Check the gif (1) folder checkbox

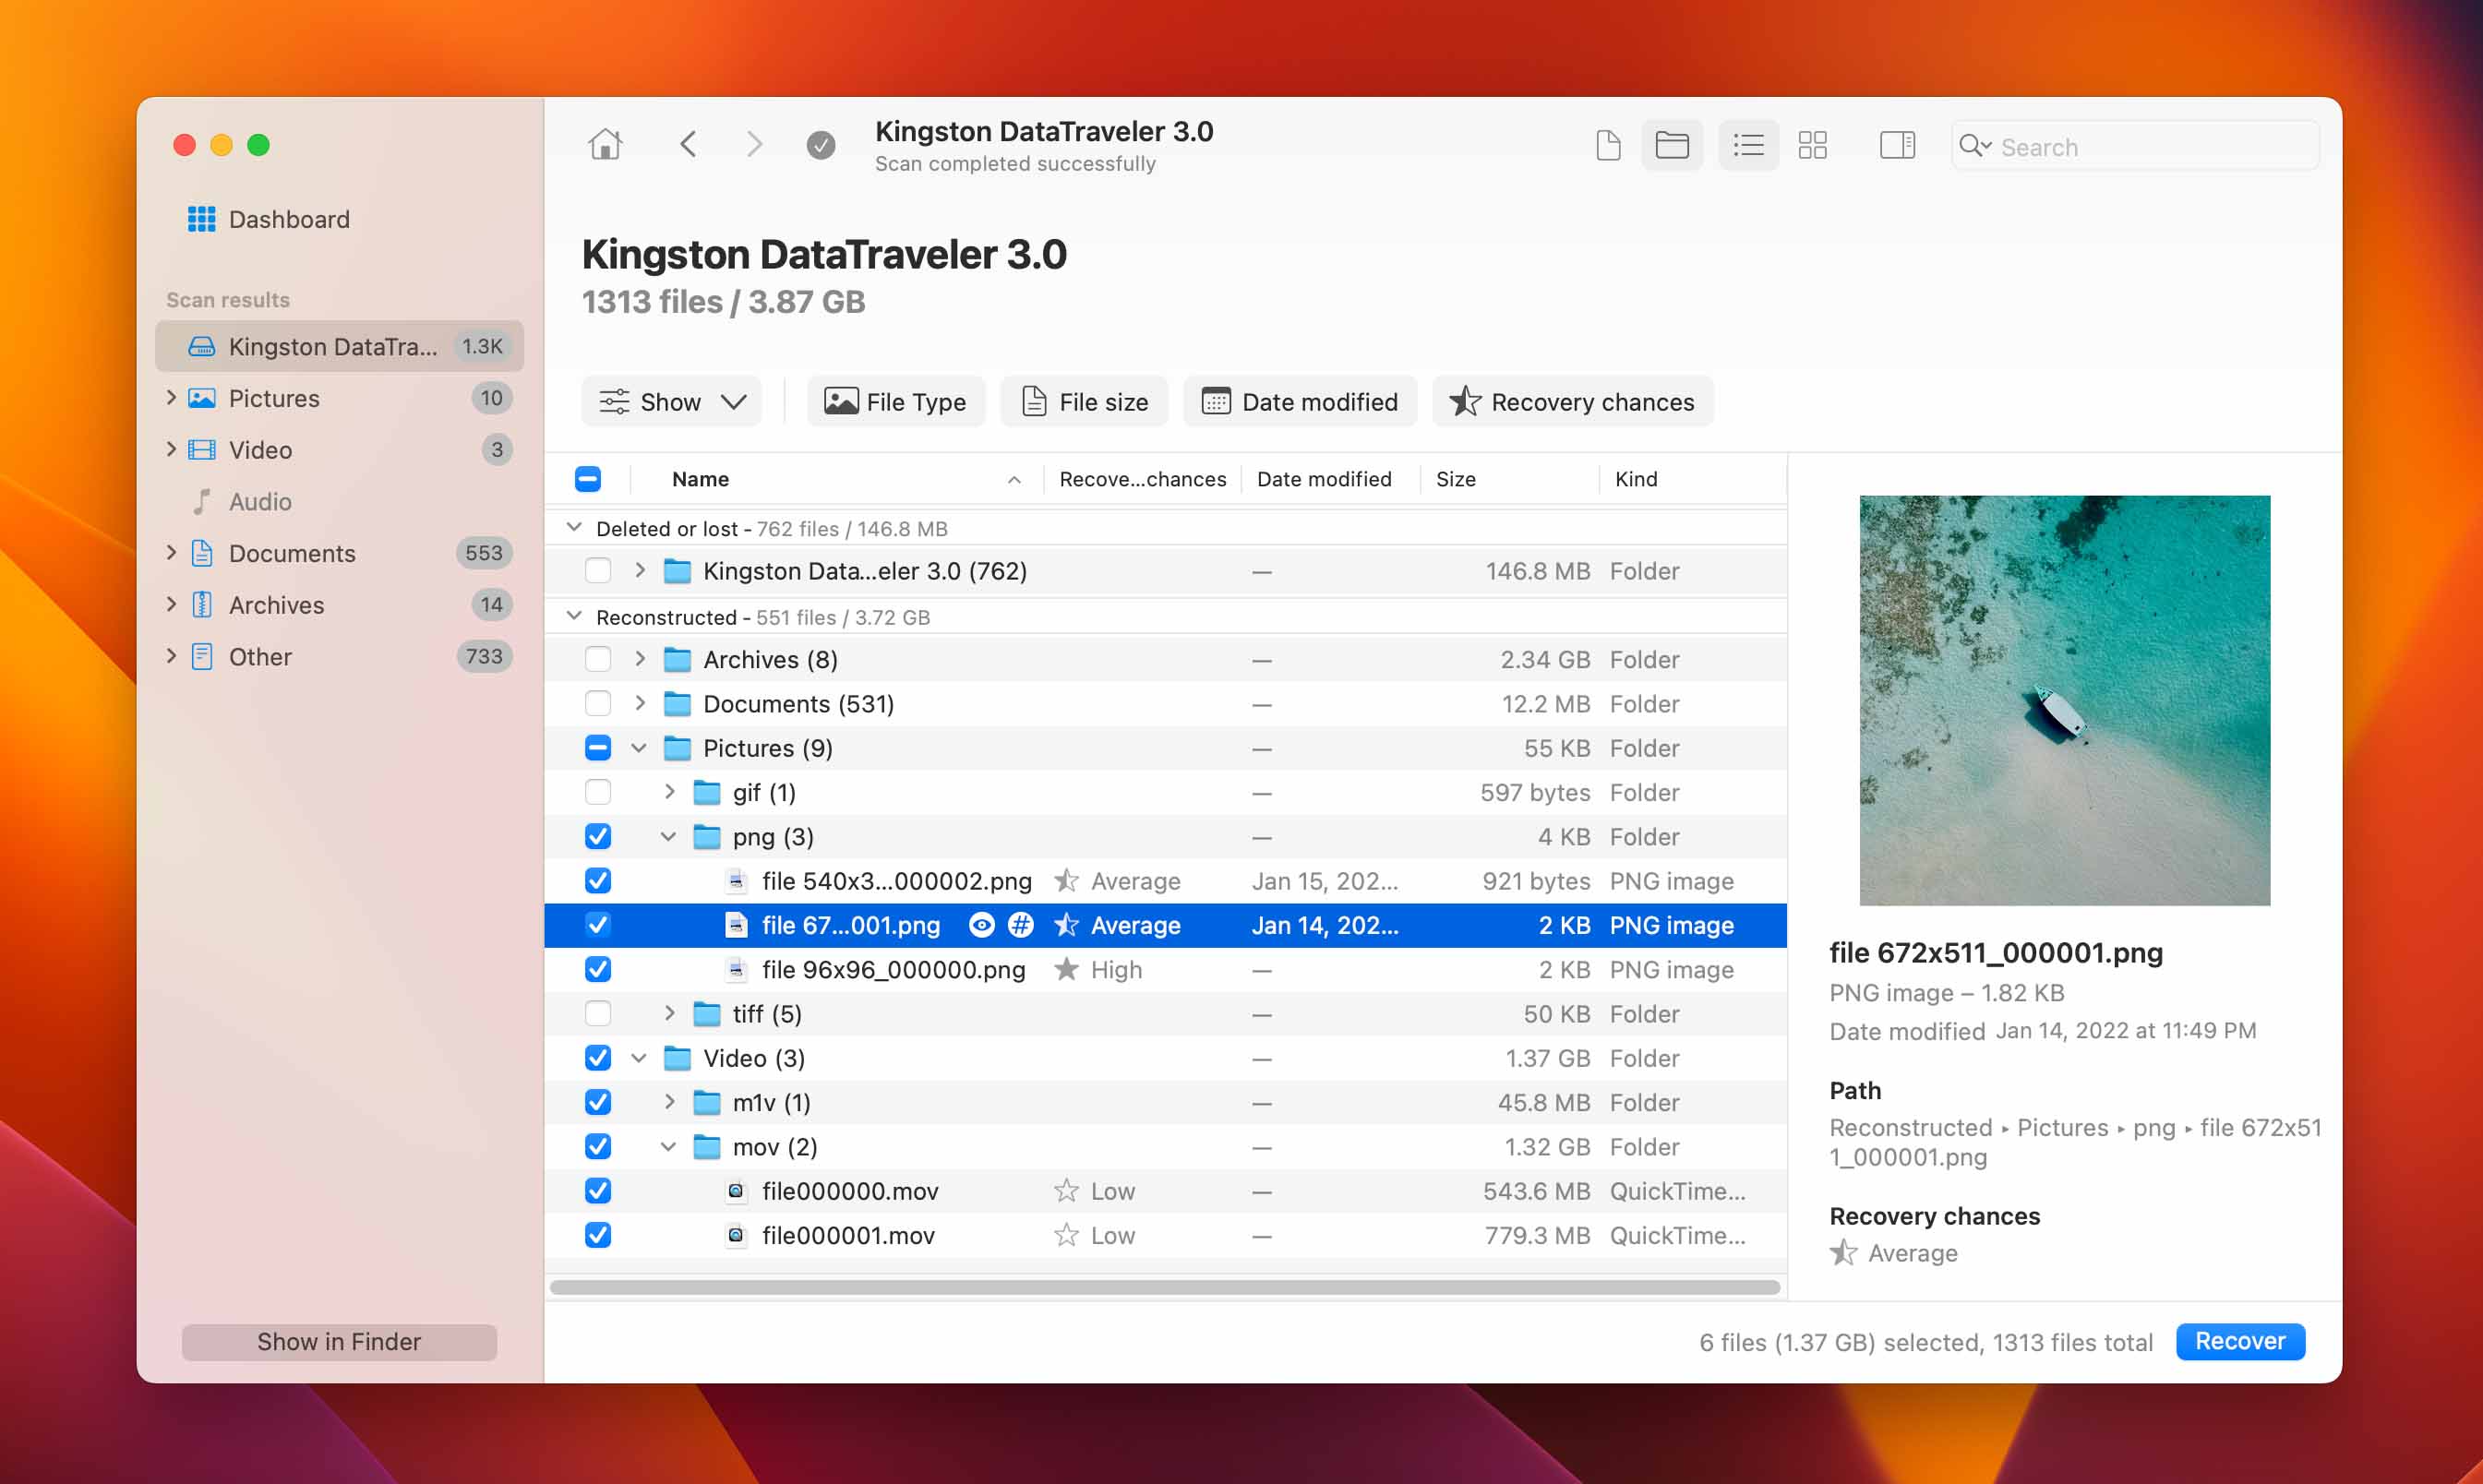(x=598, y=792)
